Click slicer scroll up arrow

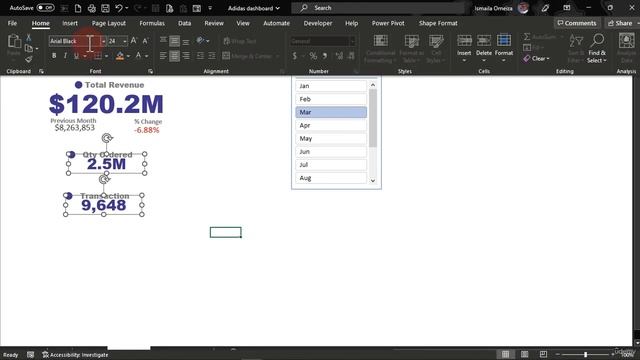pos(373,85)
